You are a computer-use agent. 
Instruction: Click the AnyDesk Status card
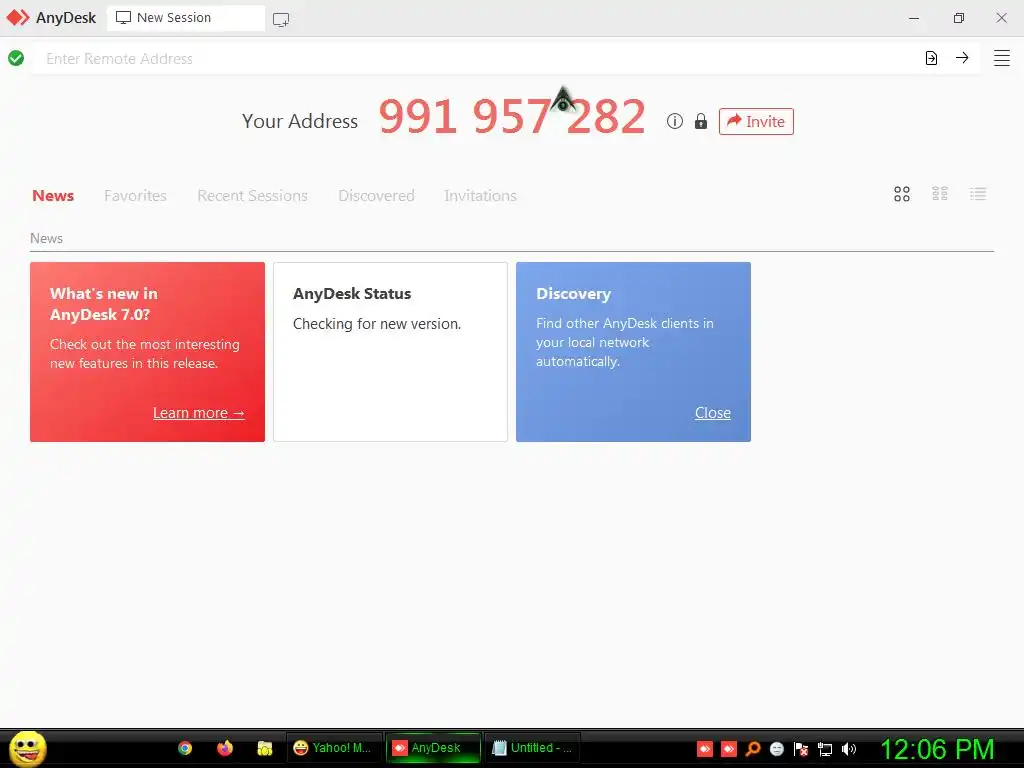pyautogui.click(x=391, y=352)
